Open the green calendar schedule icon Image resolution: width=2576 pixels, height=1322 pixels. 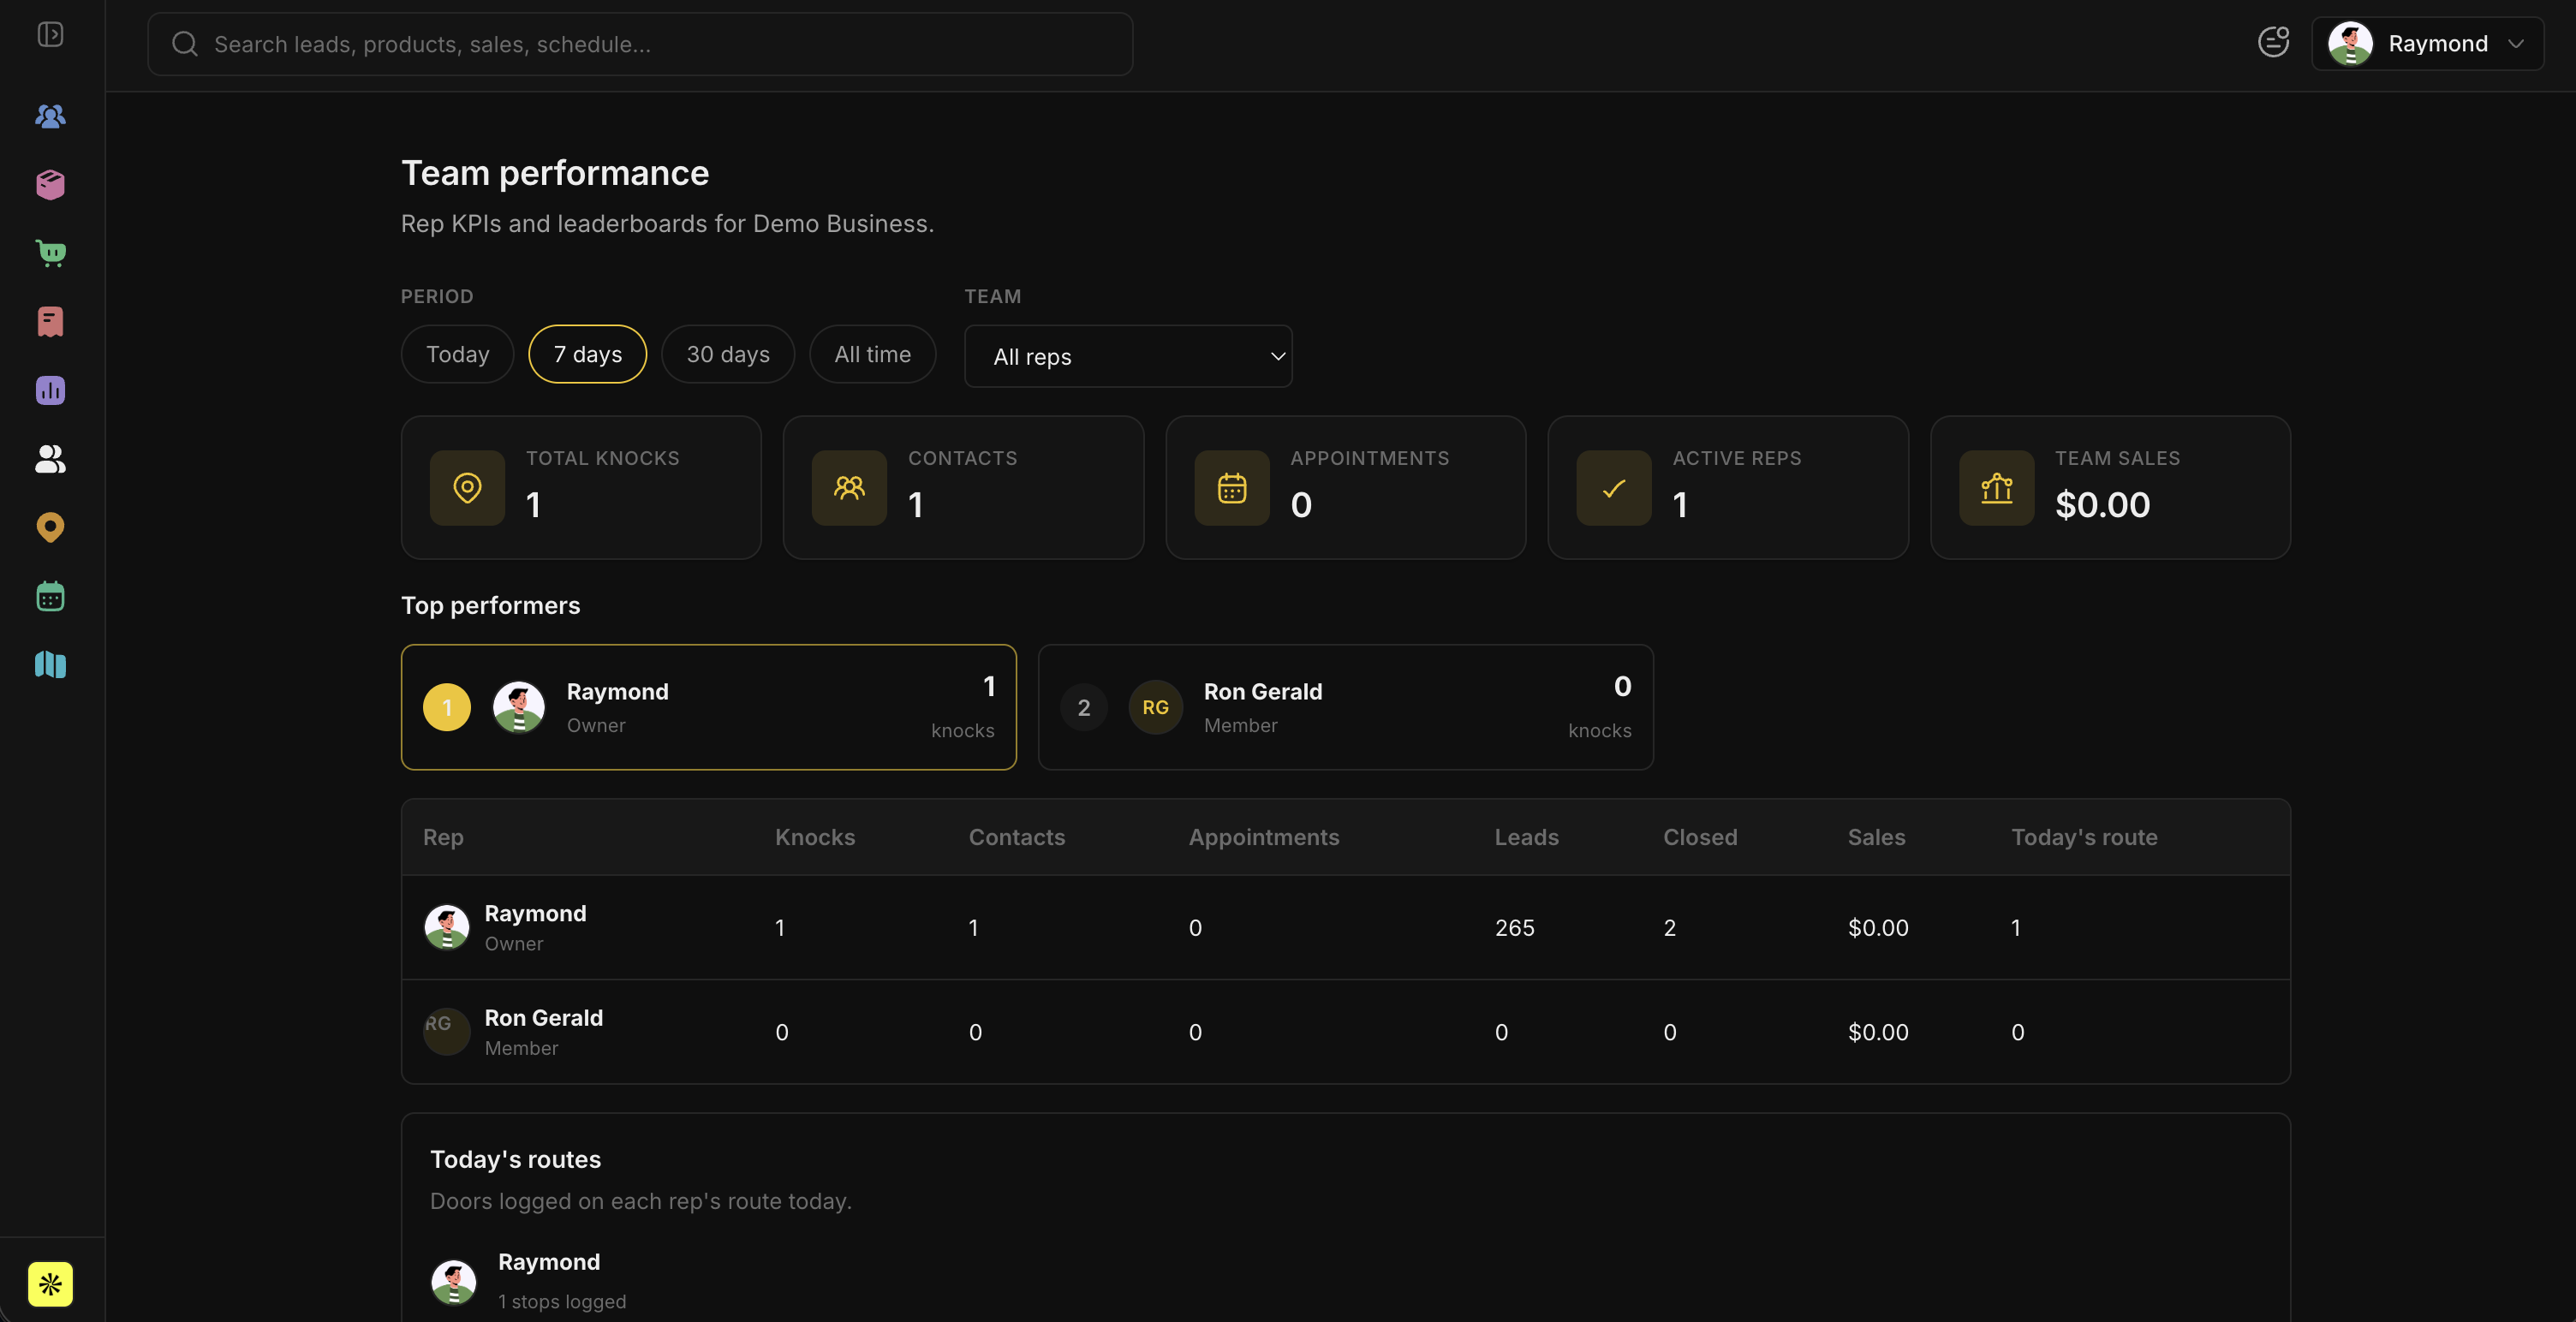pyautogui.click(x=50, y=596)
